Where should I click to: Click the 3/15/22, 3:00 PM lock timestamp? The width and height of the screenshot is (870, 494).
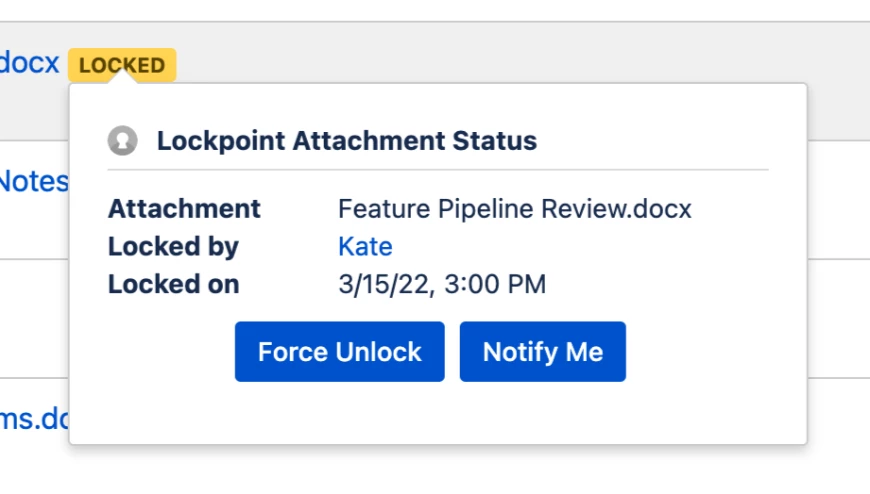[x=442, y=284]
